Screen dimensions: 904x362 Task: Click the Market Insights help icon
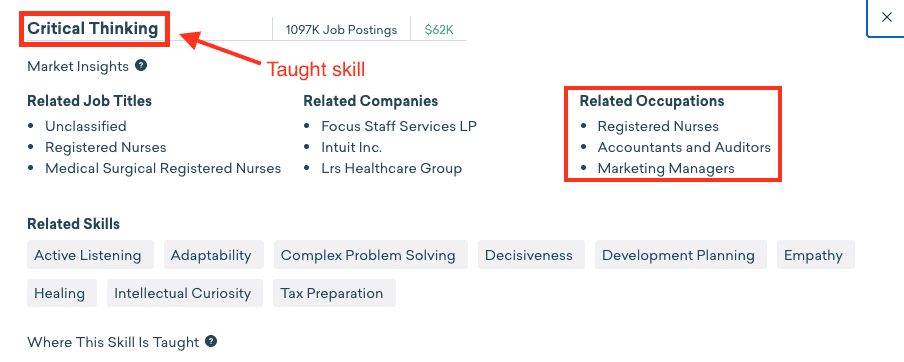click(x=141, y=66)
